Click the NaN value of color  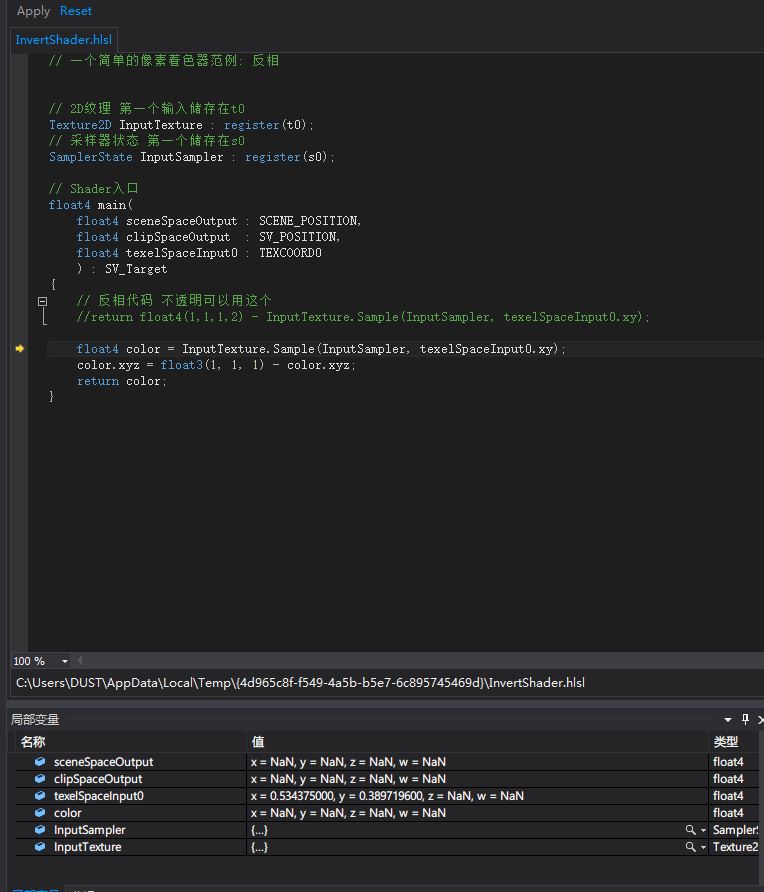click(x=348, y=813)
